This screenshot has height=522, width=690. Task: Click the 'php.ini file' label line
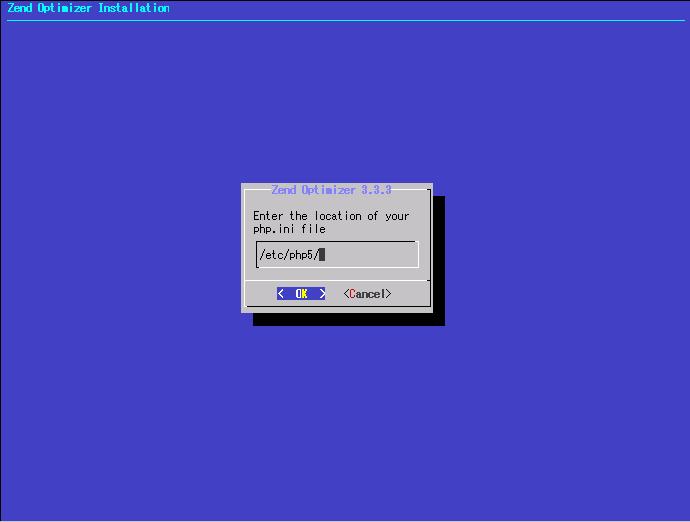[289, 229]
